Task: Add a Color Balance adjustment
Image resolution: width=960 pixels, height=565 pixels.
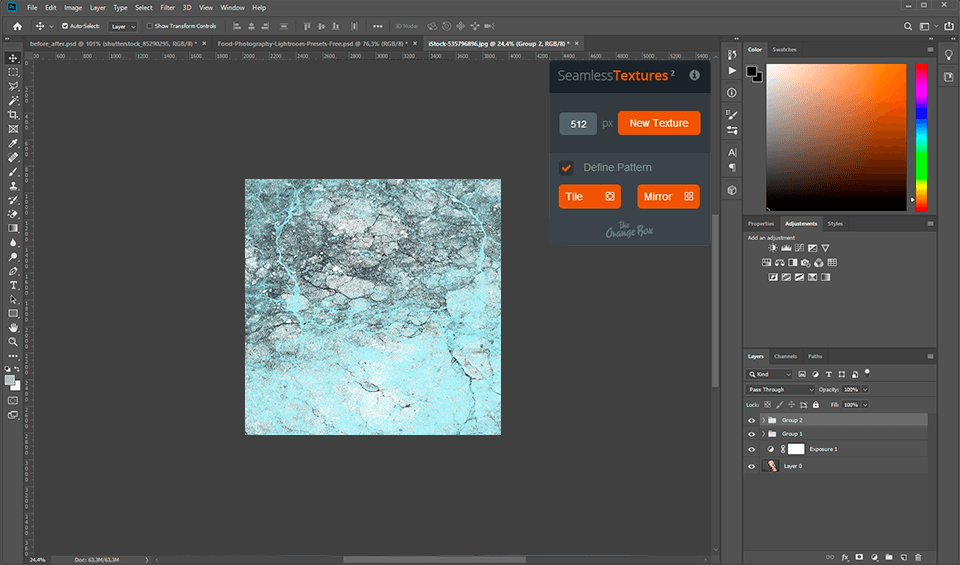Action: tap(779, 263)
